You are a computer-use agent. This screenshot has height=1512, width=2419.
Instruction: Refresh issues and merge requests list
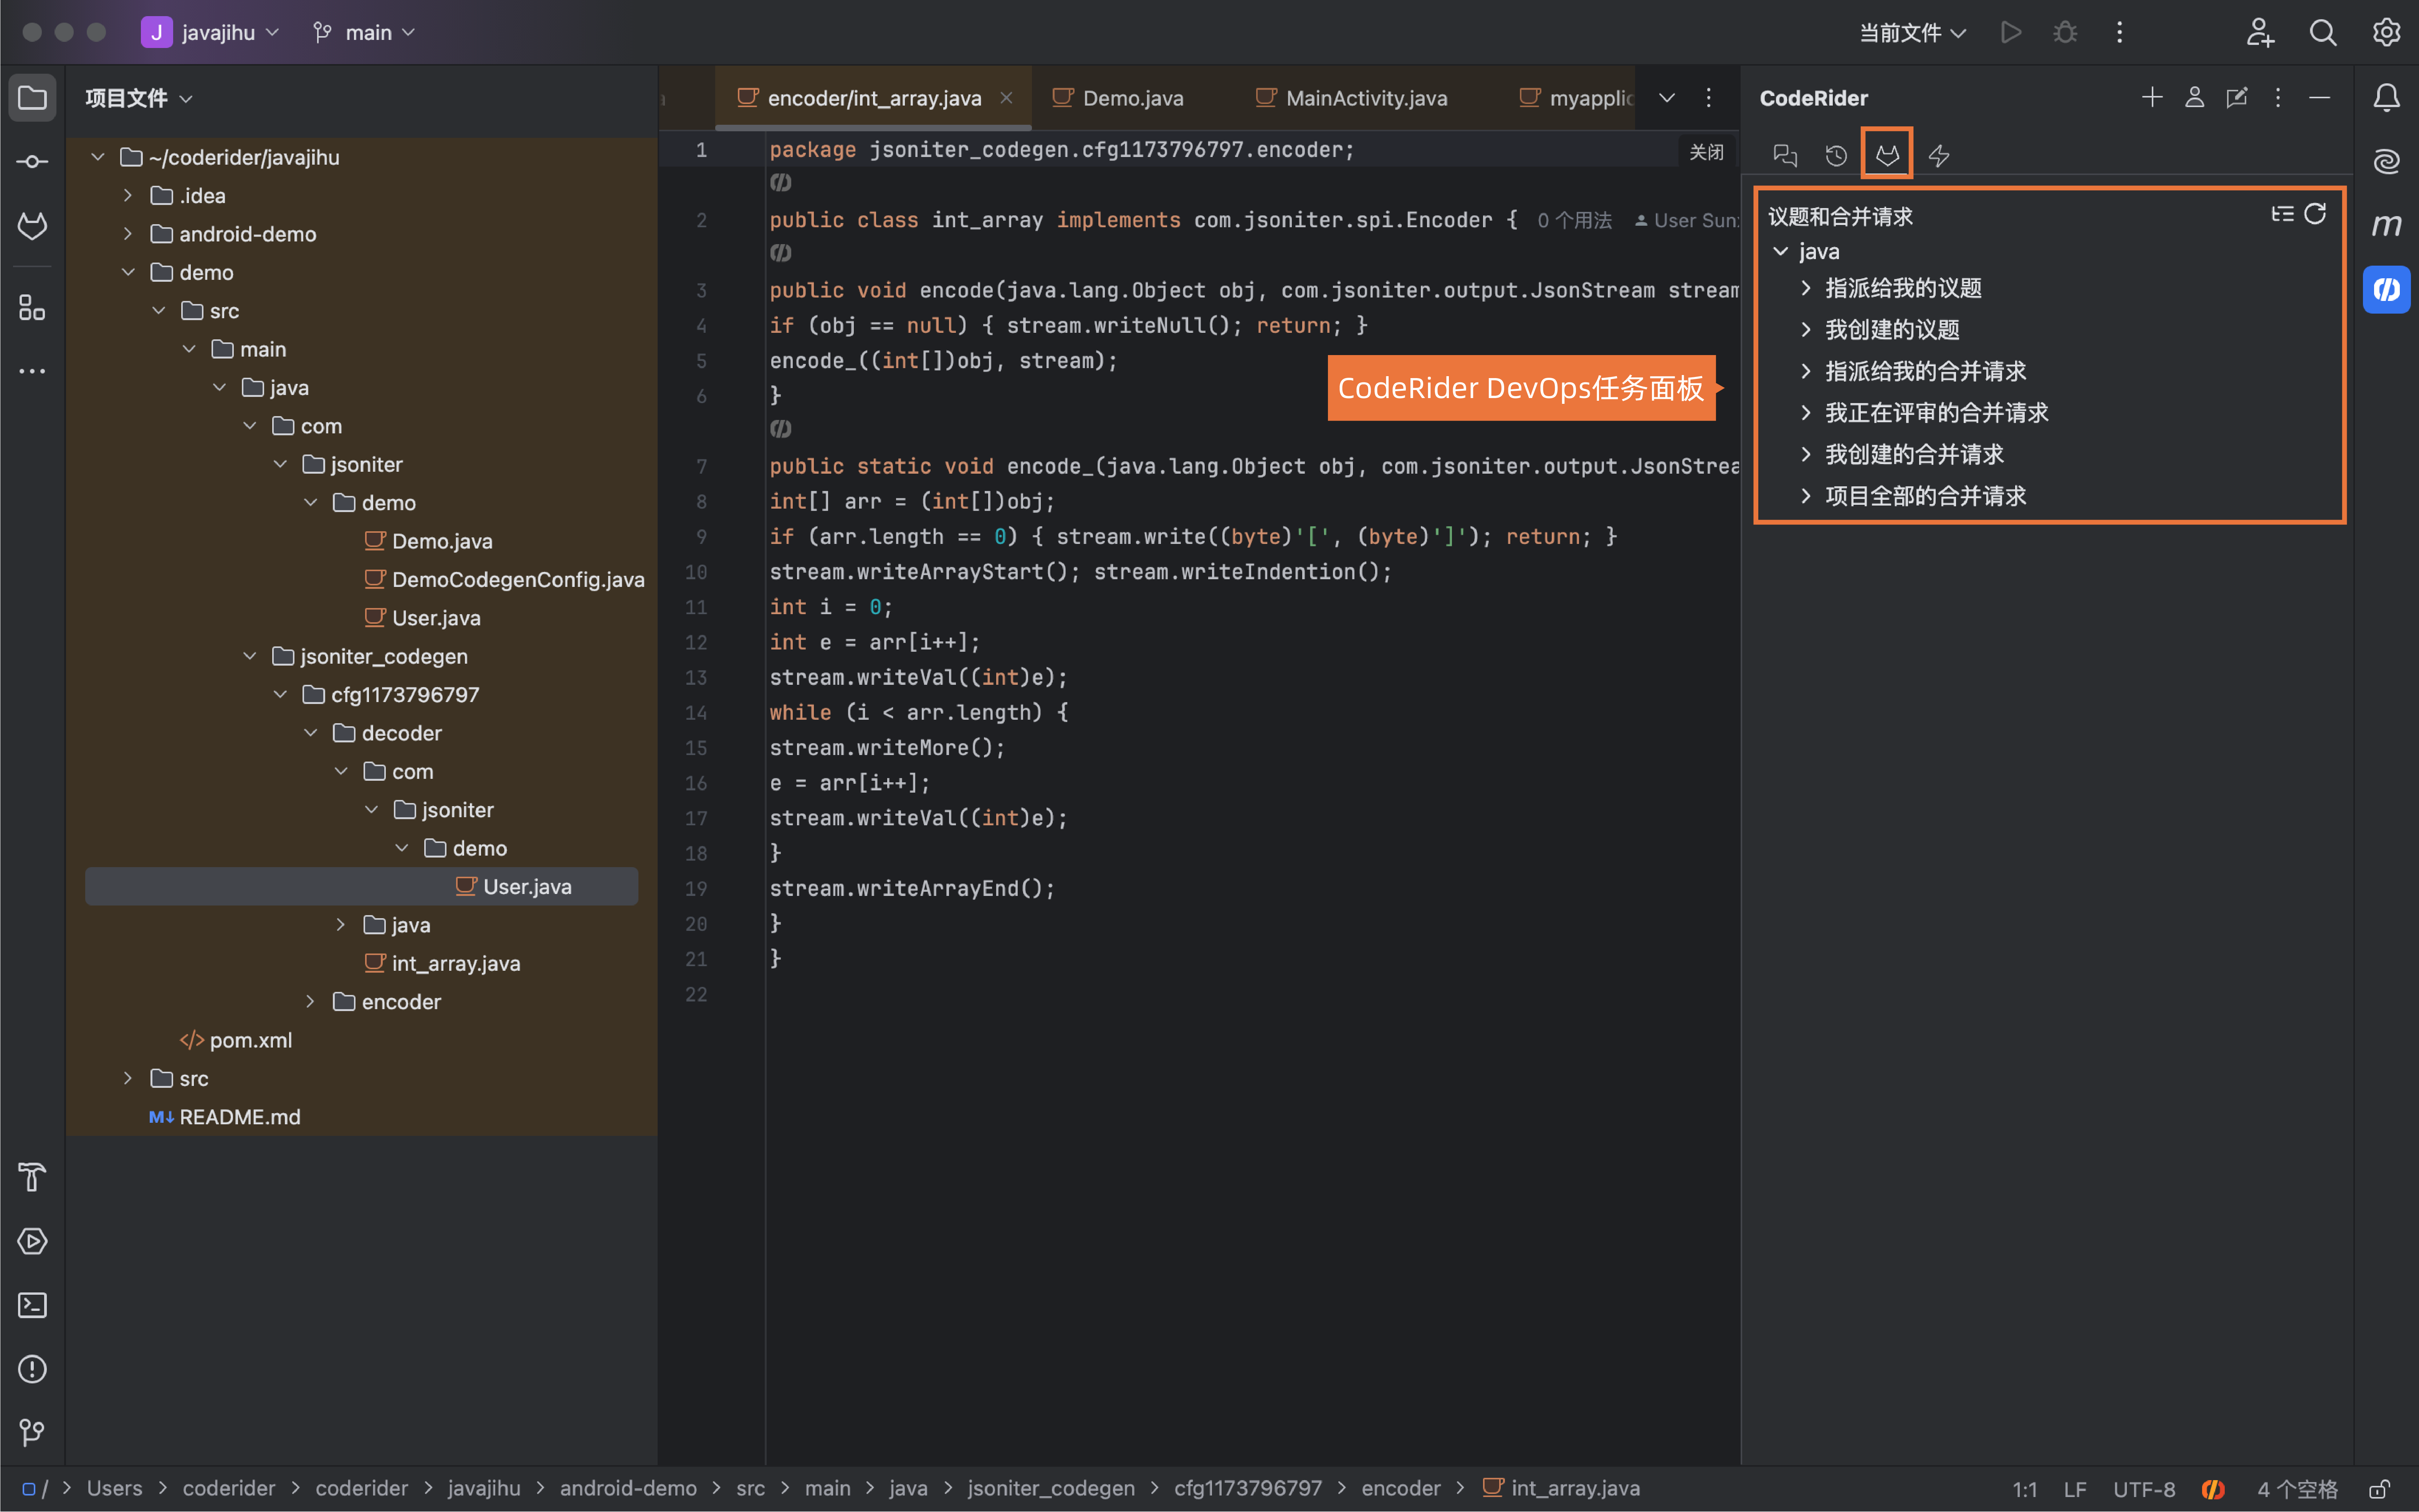[2315, 214]
